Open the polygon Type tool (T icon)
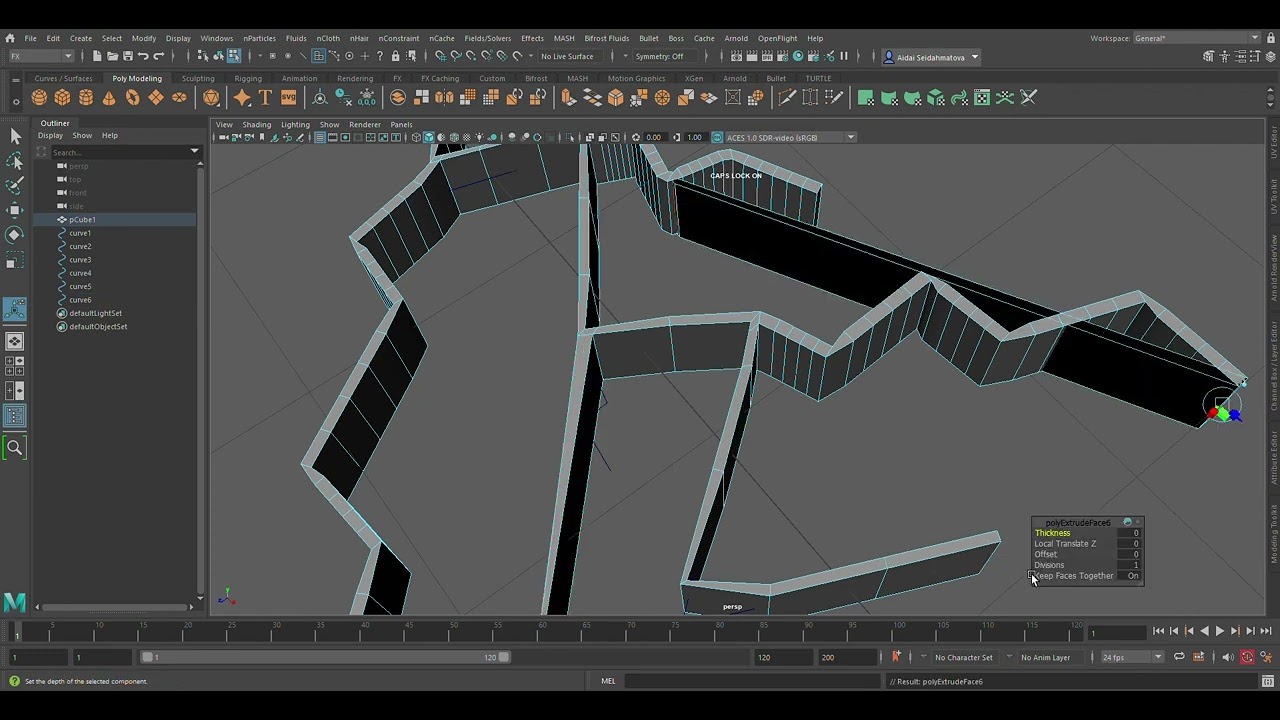 click(265, 97)
